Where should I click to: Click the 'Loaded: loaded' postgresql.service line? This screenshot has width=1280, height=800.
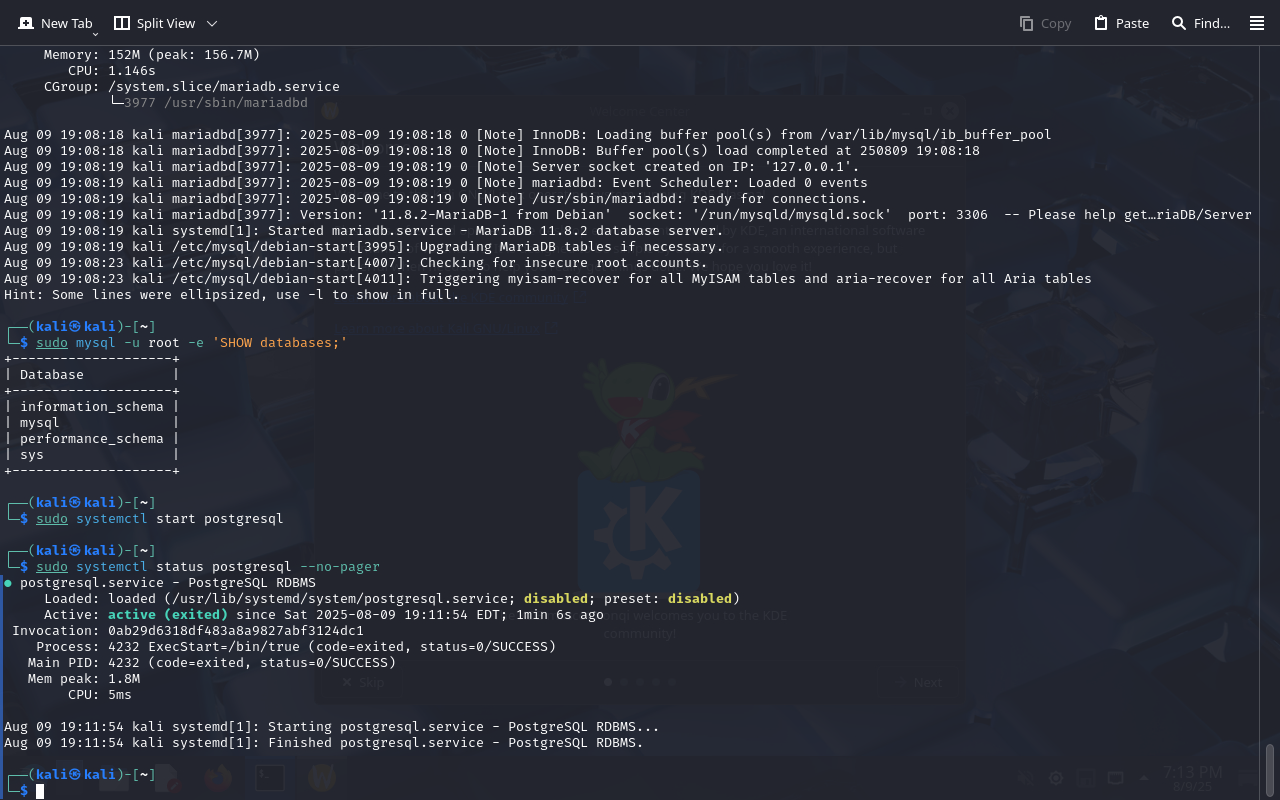[392, 599]
